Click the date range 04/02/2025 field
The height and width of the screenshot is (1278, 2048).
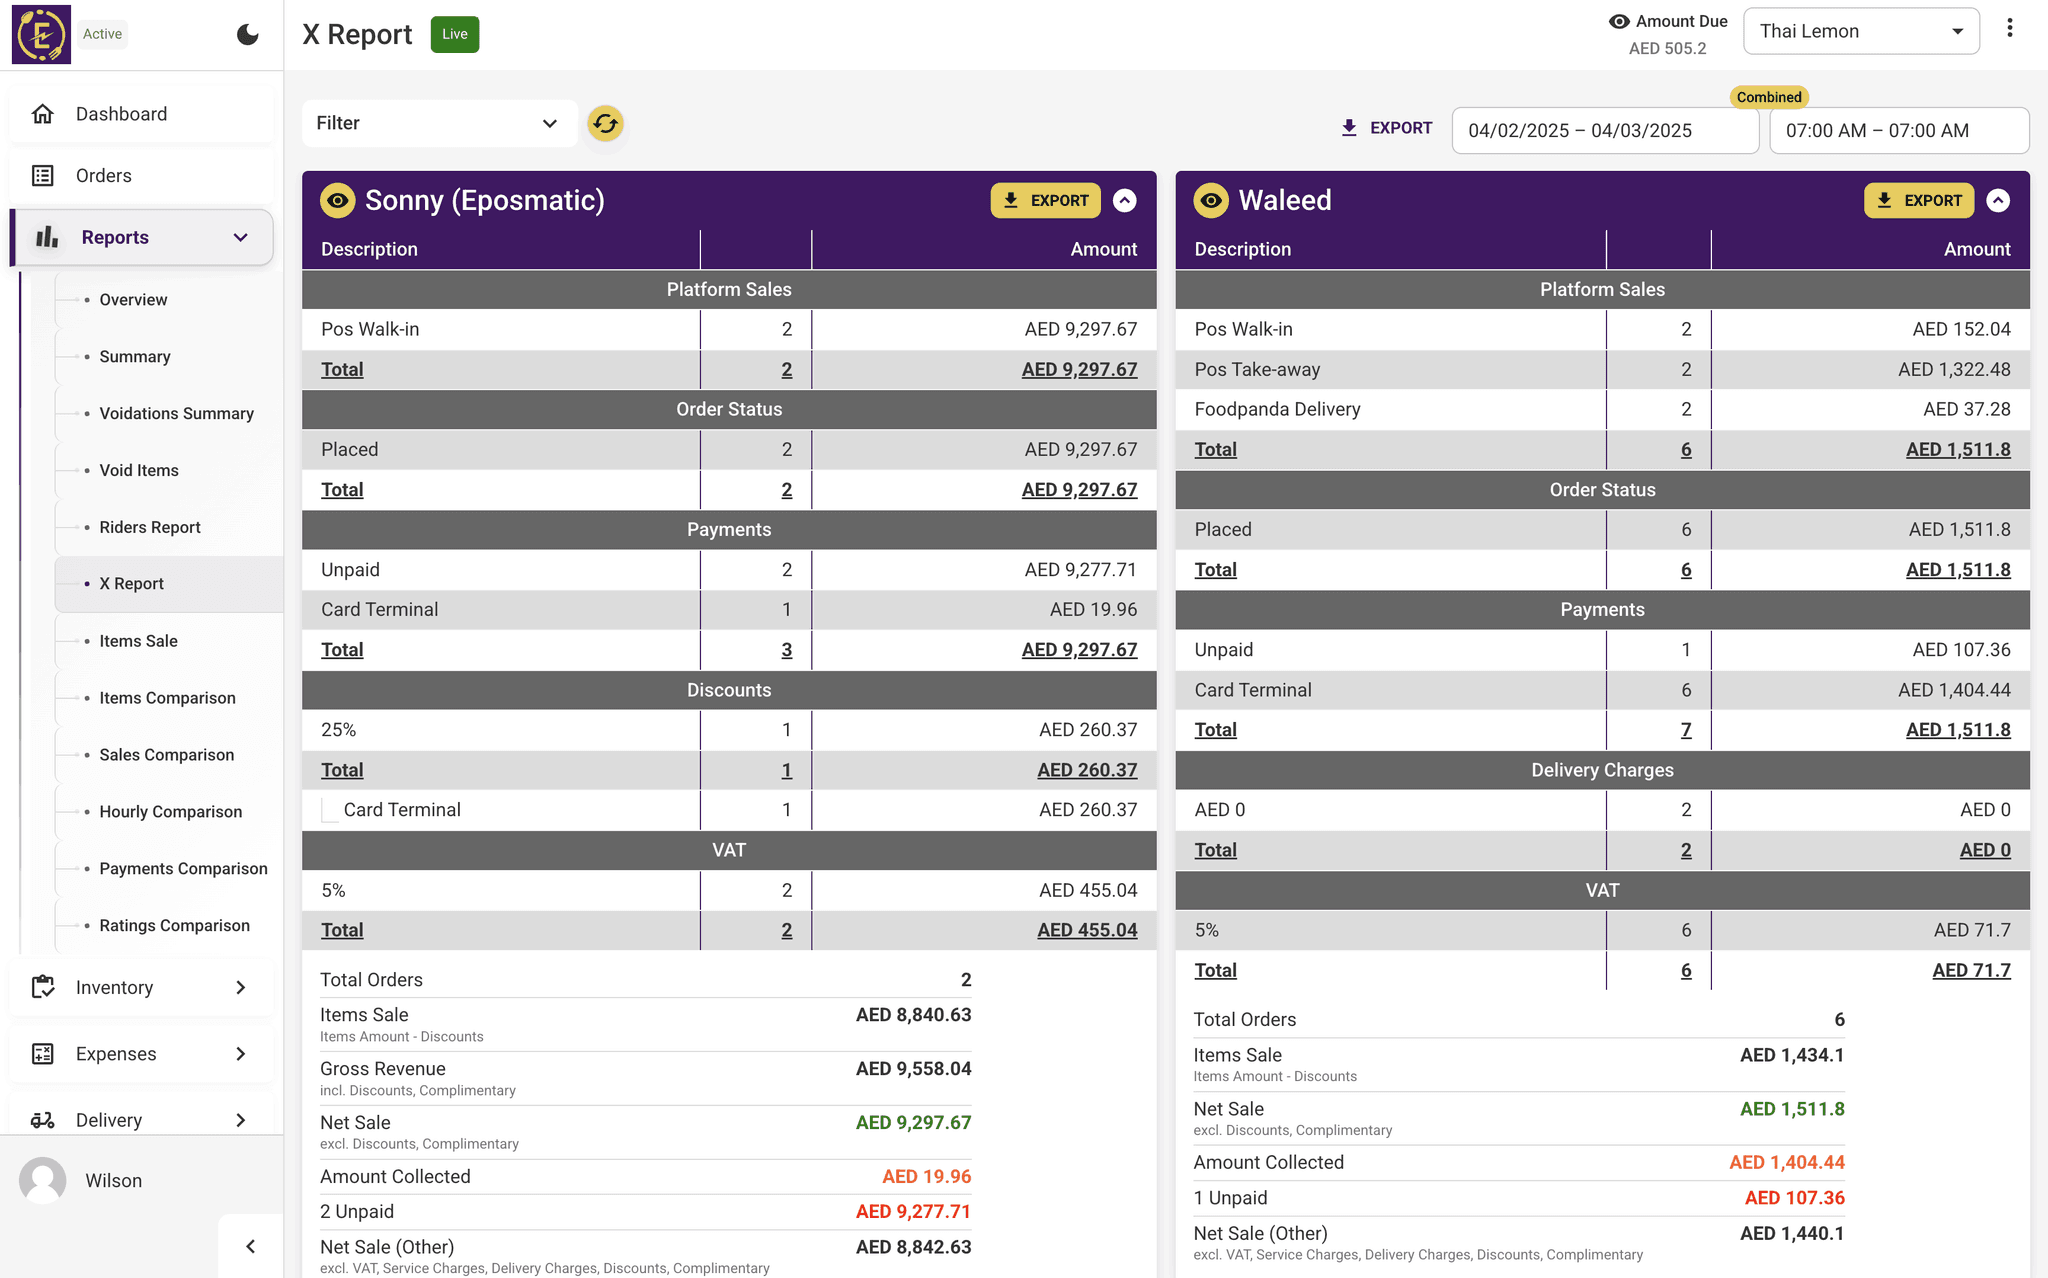click(1604, 131)
